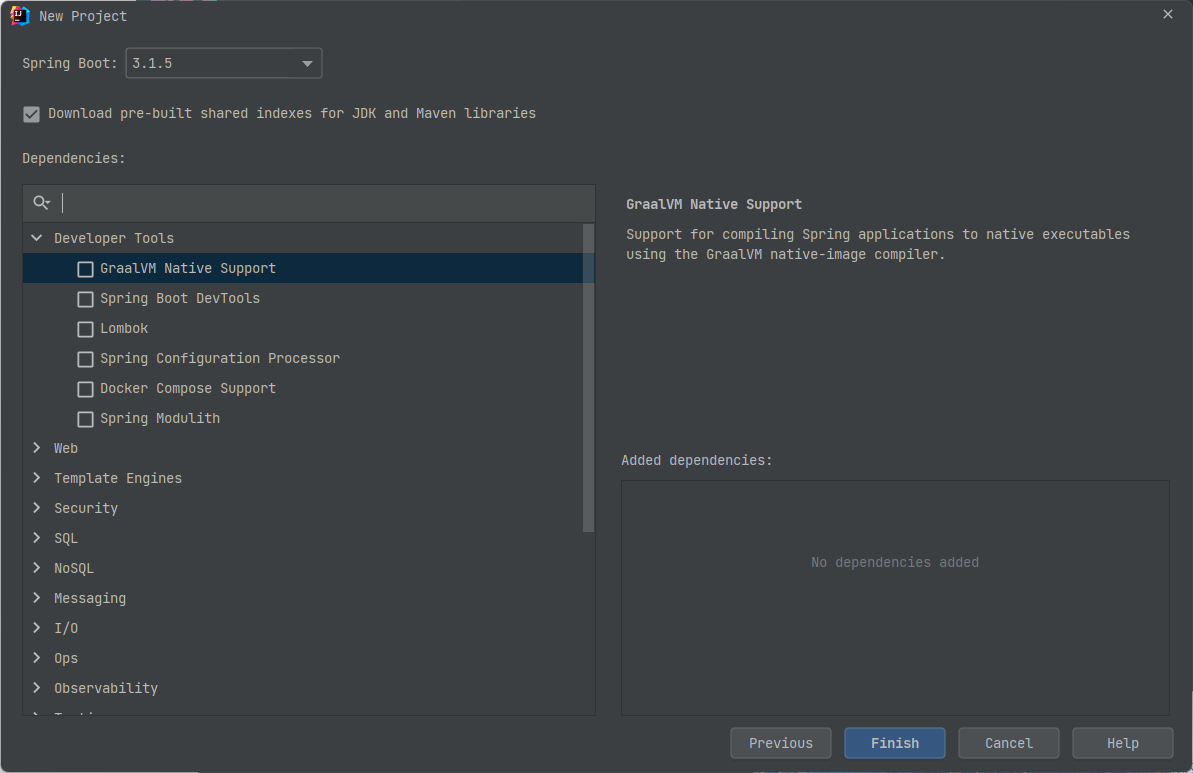The image size is (1193, 773).
Task: Collapse the Developer Tools group
Action: [x=37, y=238]
